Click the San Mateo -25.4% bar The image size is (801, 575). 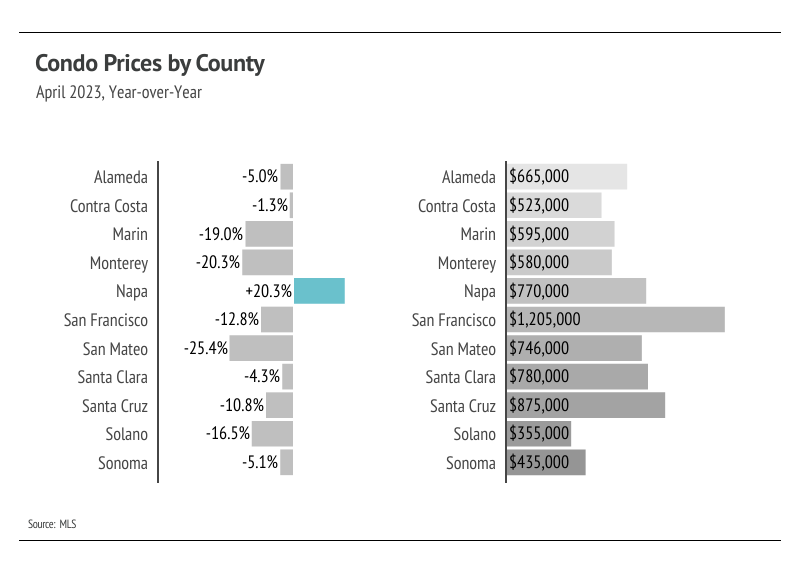coord(261,348)
